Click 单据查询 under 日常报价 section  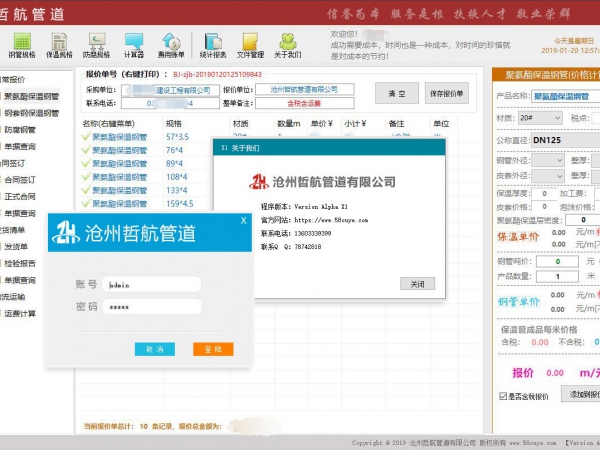pos(20,147)
